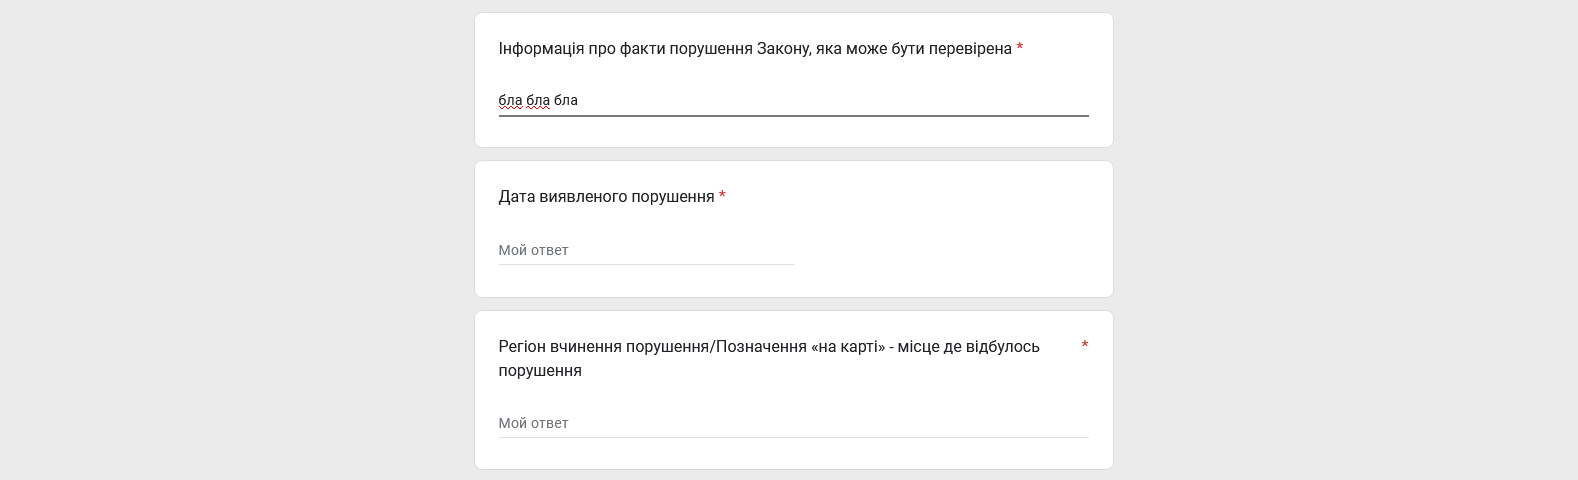Click the word "Дата" in the second question
The image size is (1578, 480).
(x=516, y=197)
